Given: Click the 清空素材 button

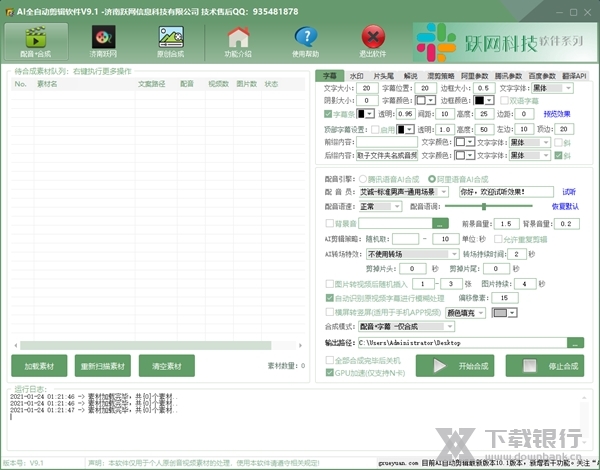Looking at the screenshot, I should pyautogui.click(x=167, y=366).
